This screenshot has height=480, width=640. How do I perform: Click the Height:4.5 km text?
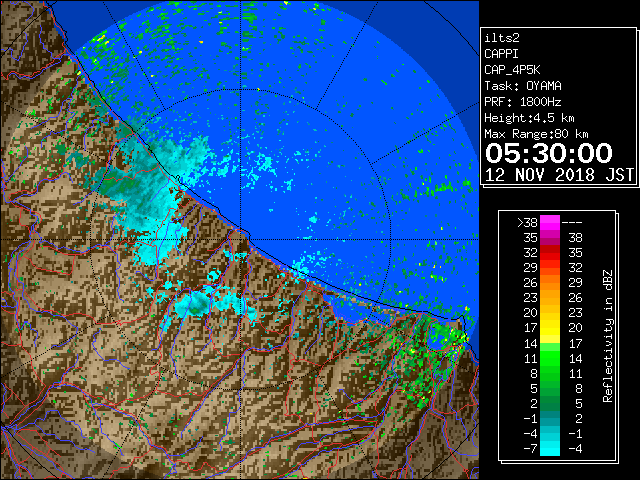point(529,118)
